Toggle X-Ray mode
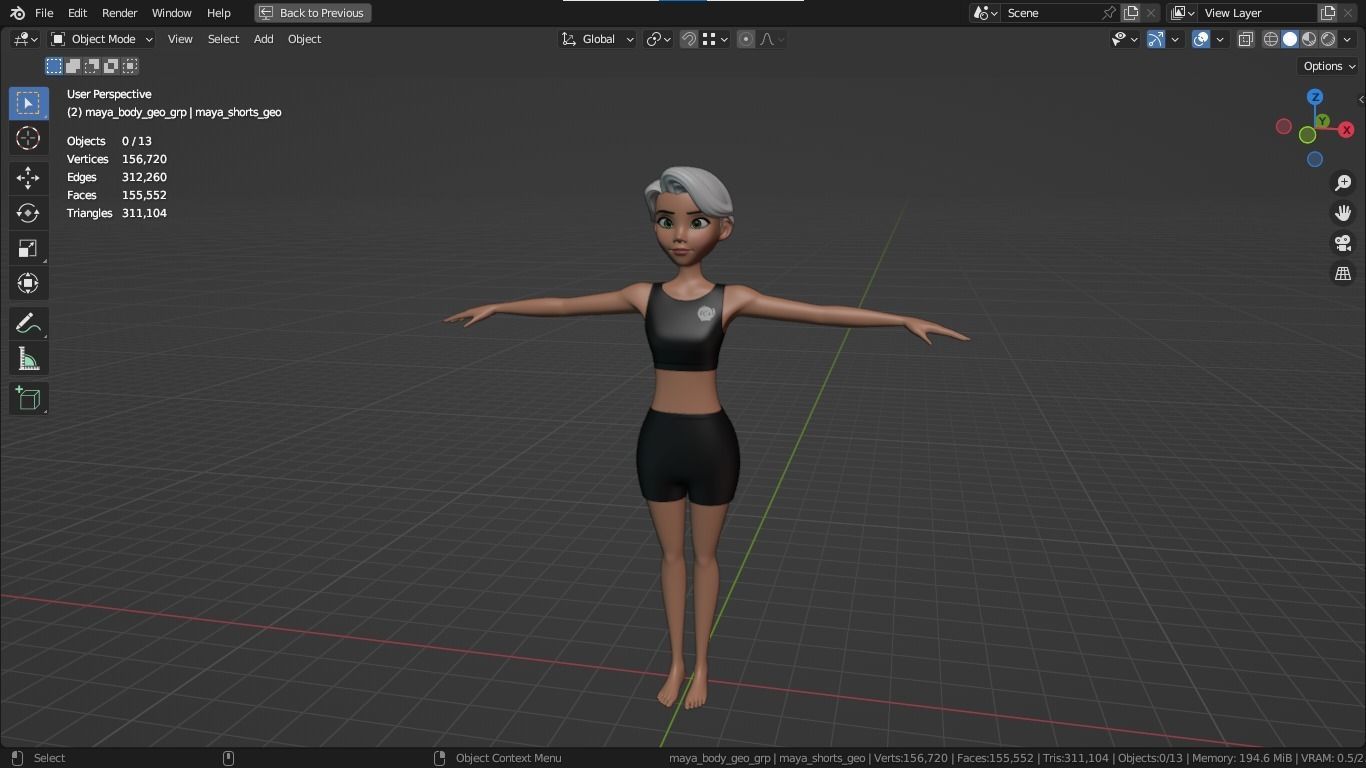The height and width of the screenshot is (768, 1366). coord(1246,39)
